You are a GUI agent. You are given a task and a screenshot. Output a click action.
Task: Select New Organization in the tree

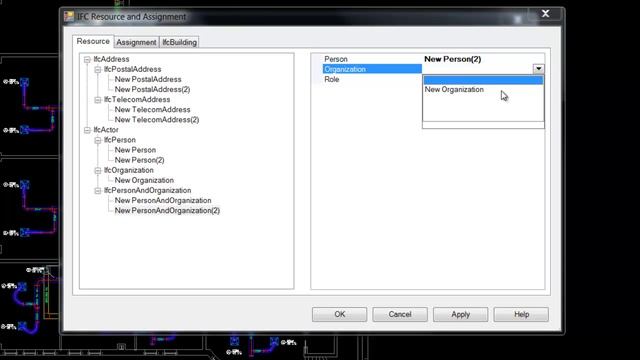(144, 180)
